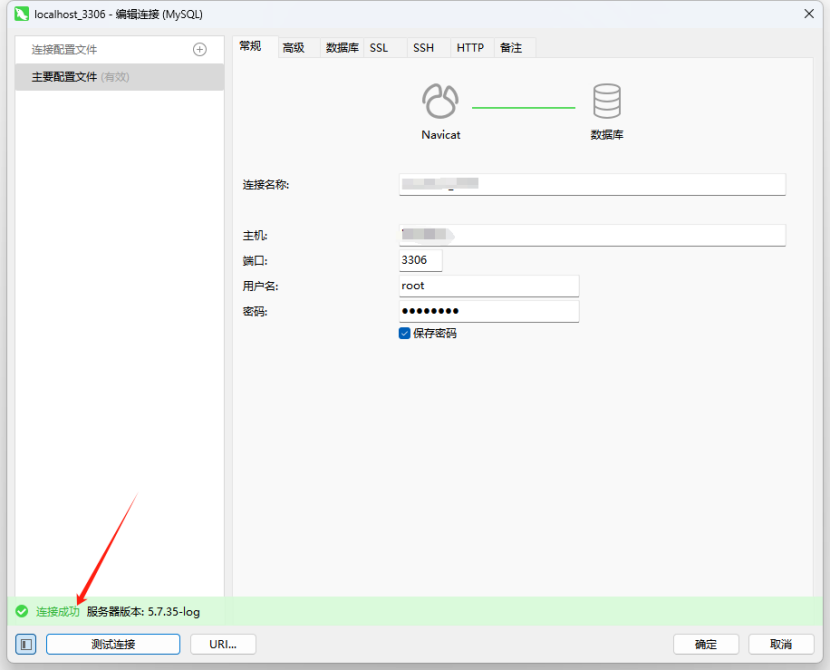
Task: Click the plus icon to add connection profile
Action: point(199,48)
